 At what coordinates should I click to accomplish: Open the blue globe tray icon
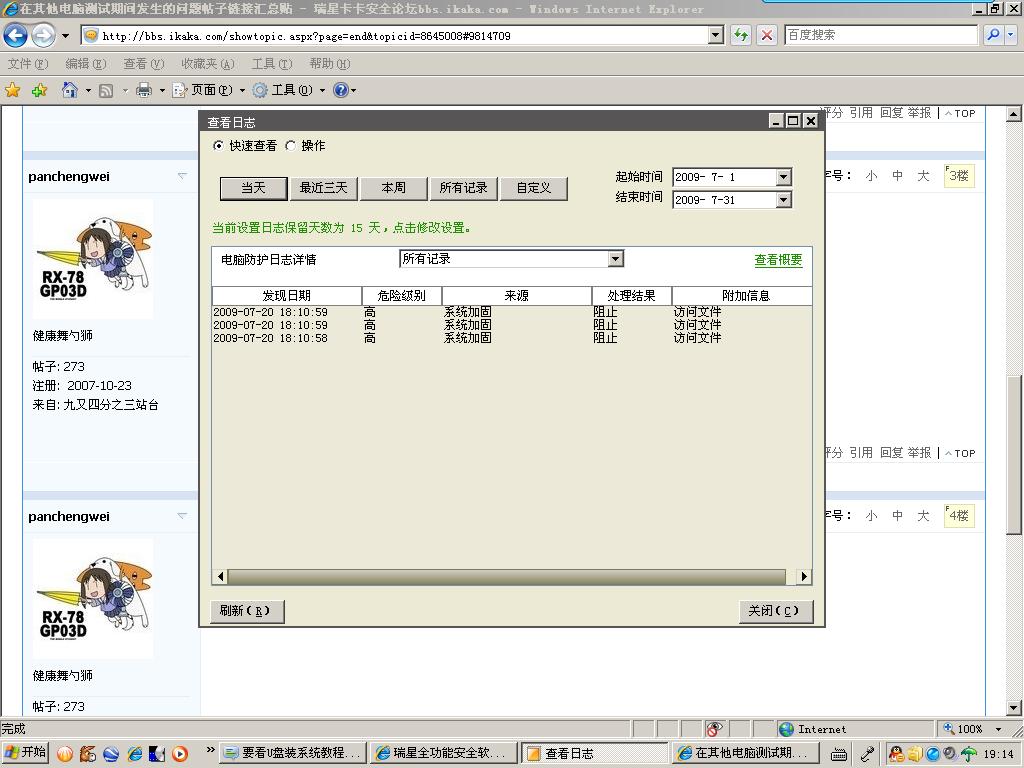coord(933,754)
